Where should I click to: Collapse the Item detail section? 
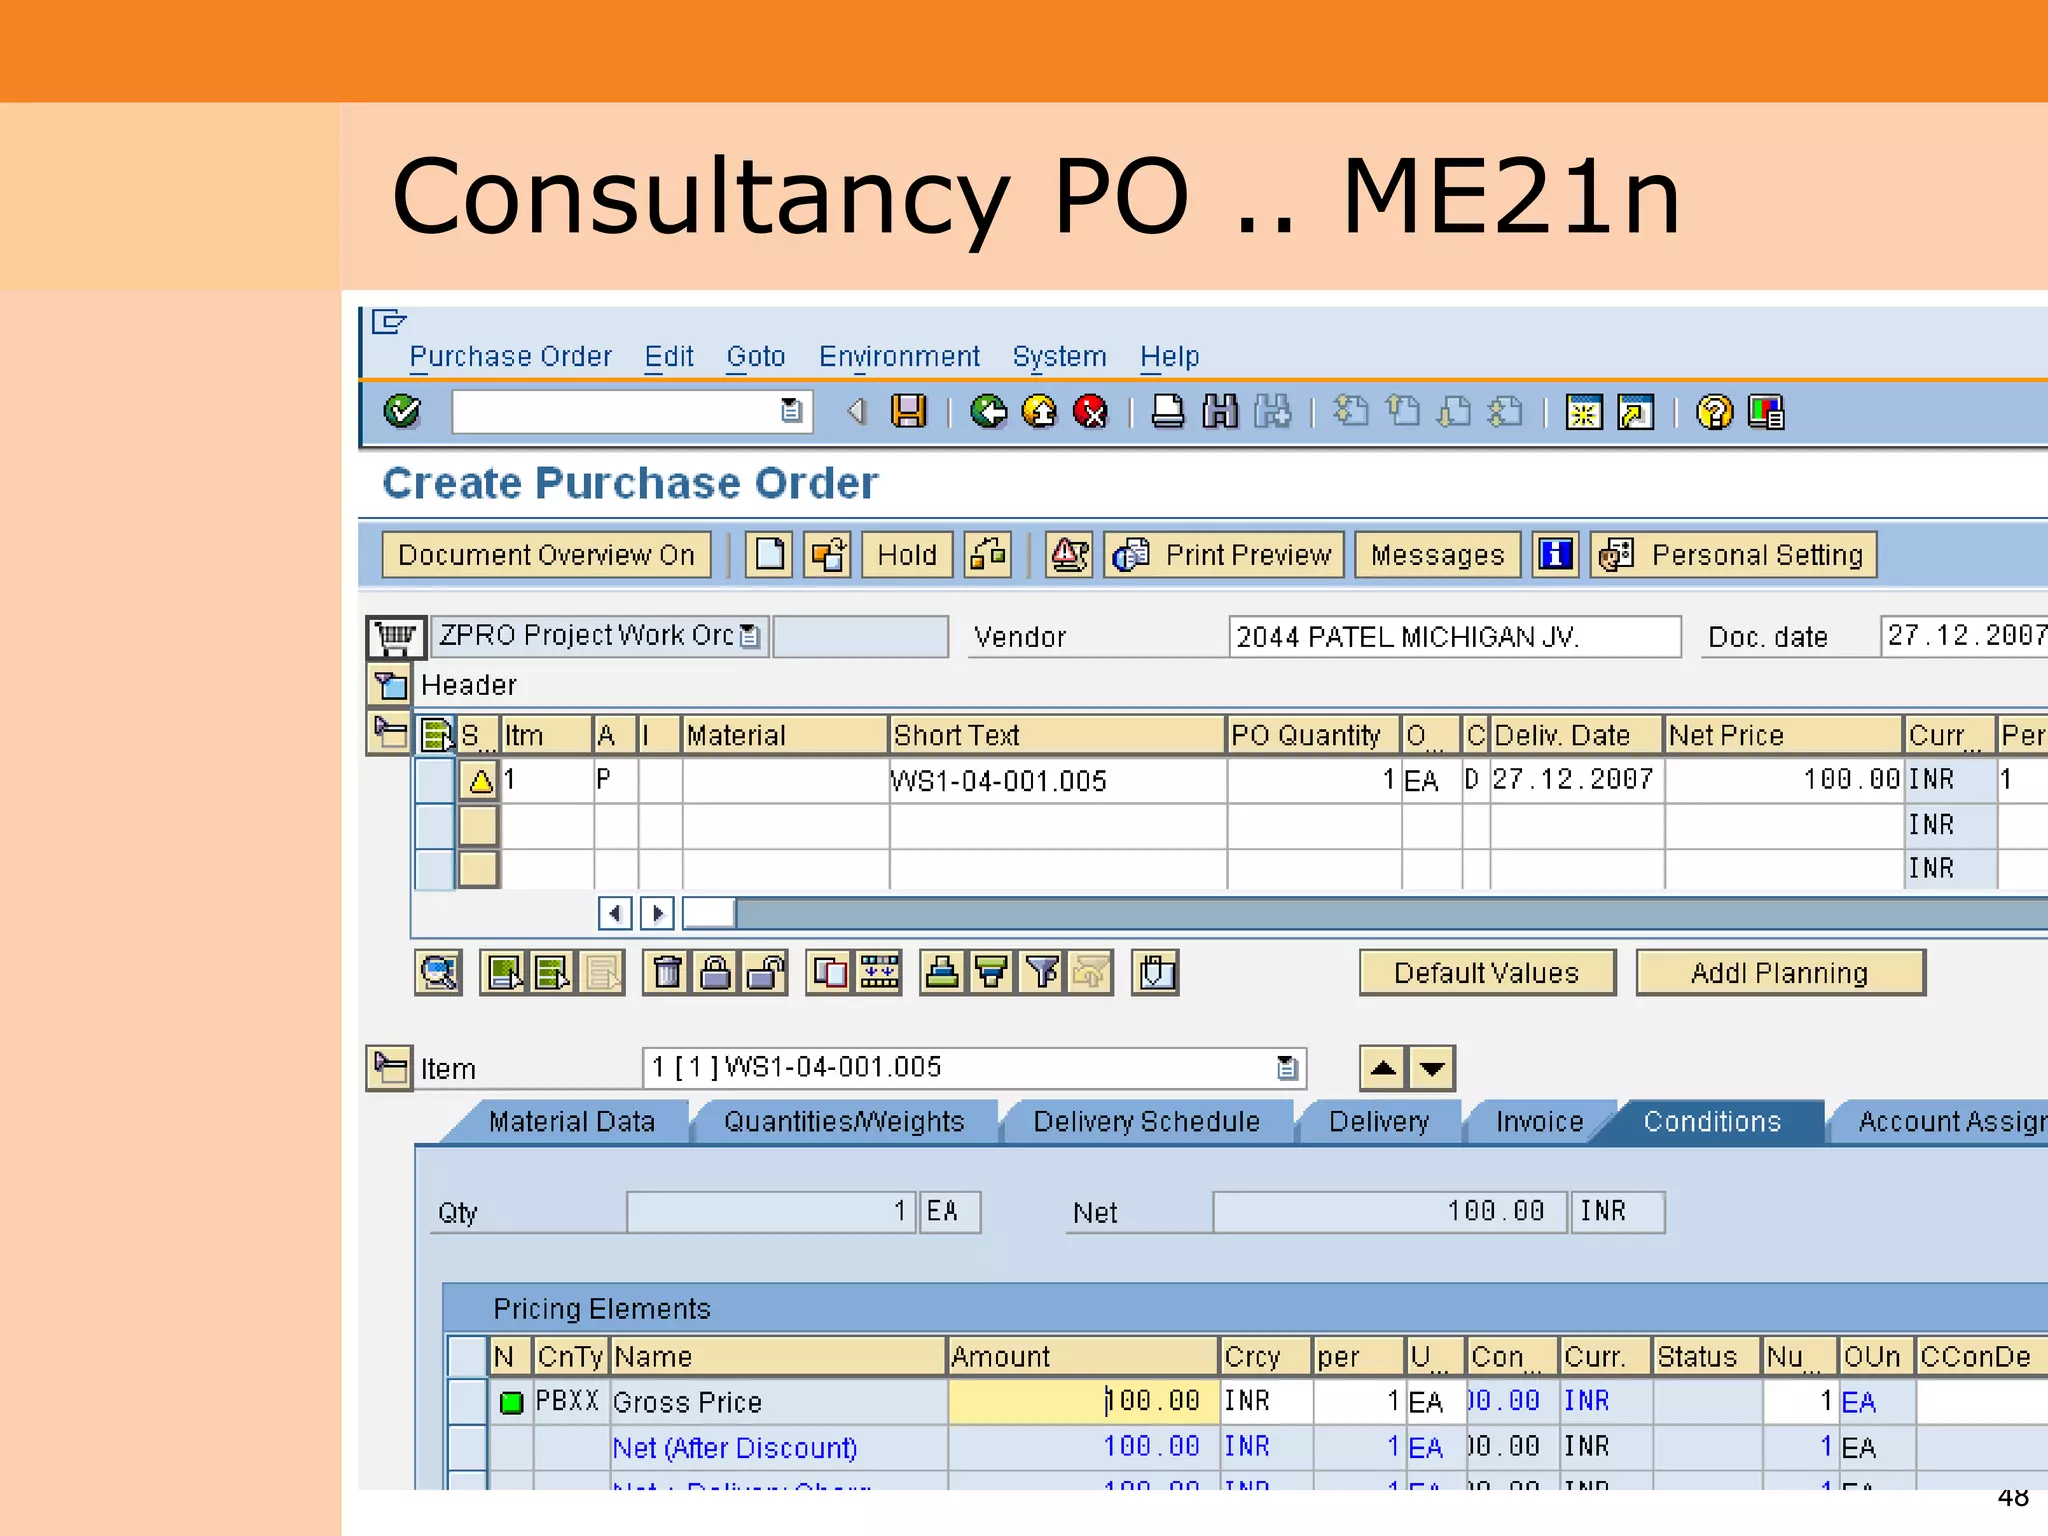tap(390, 1068)
